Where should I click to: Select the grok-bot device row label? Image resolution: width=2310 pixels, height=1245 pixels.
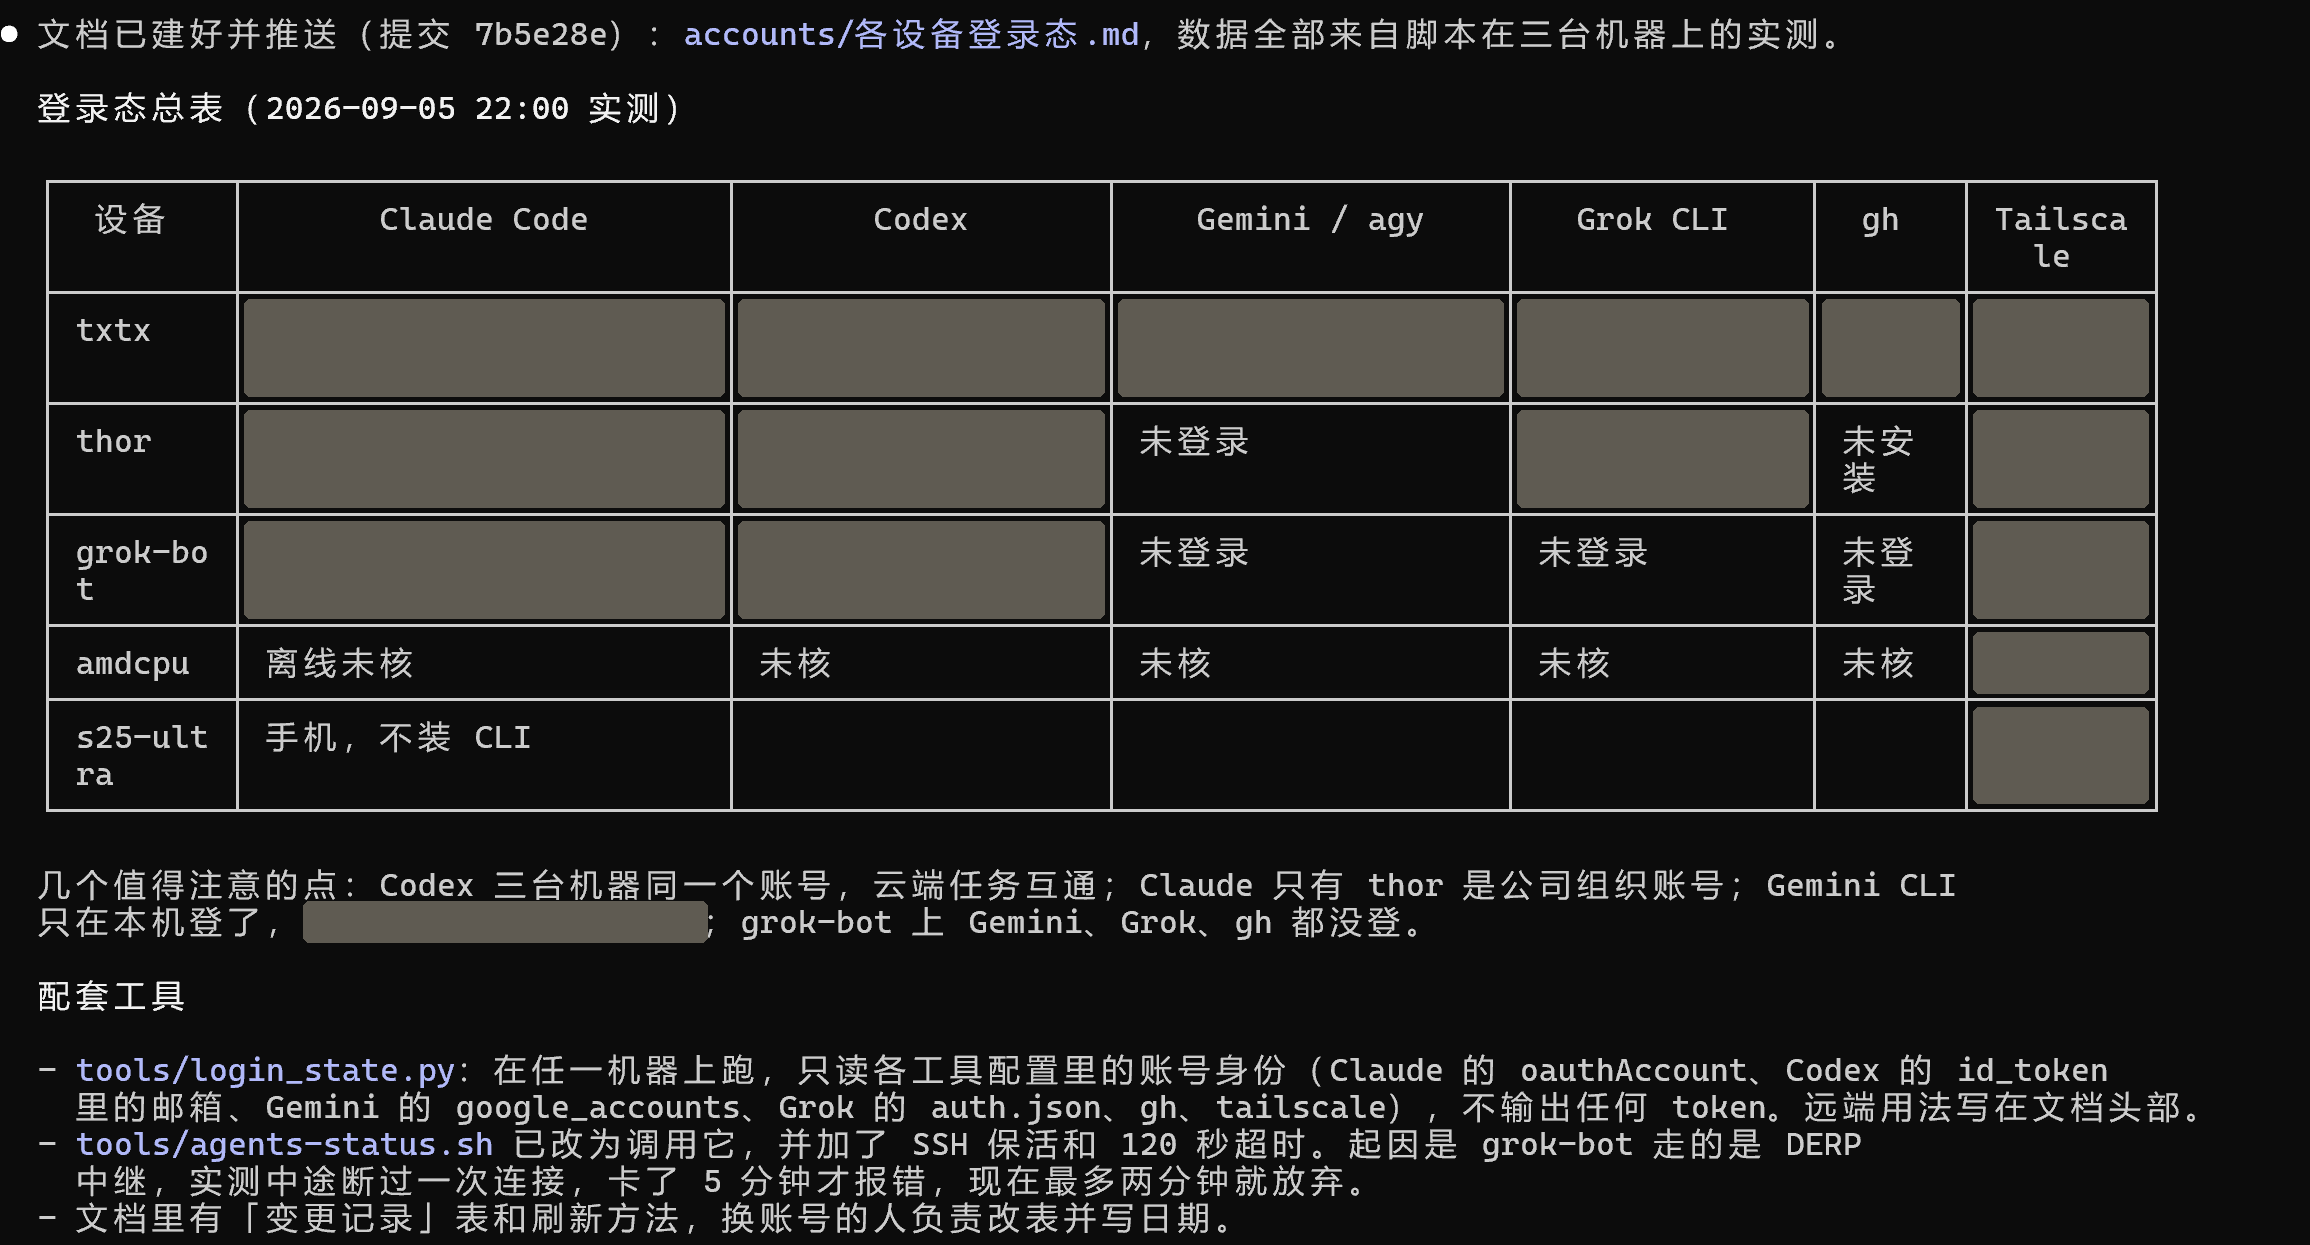point(141,571)
